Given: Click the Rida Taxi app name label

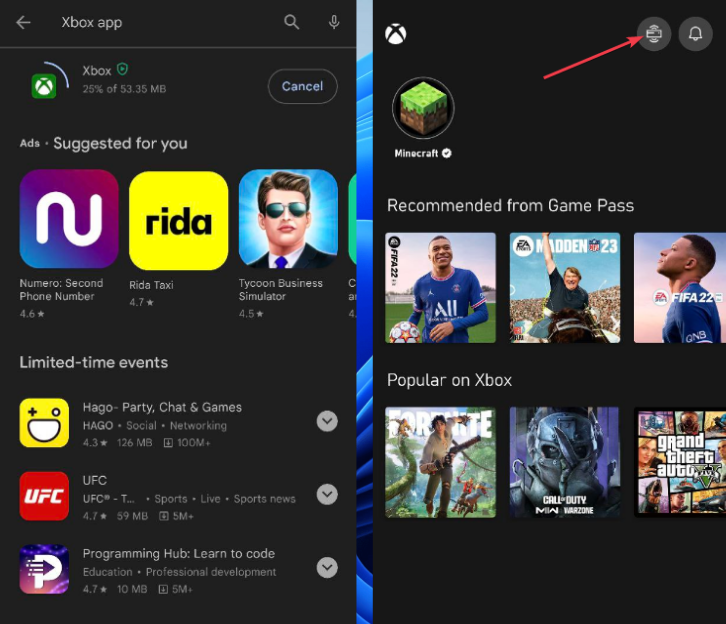Looking at the screenshot, I should point(151,285).
